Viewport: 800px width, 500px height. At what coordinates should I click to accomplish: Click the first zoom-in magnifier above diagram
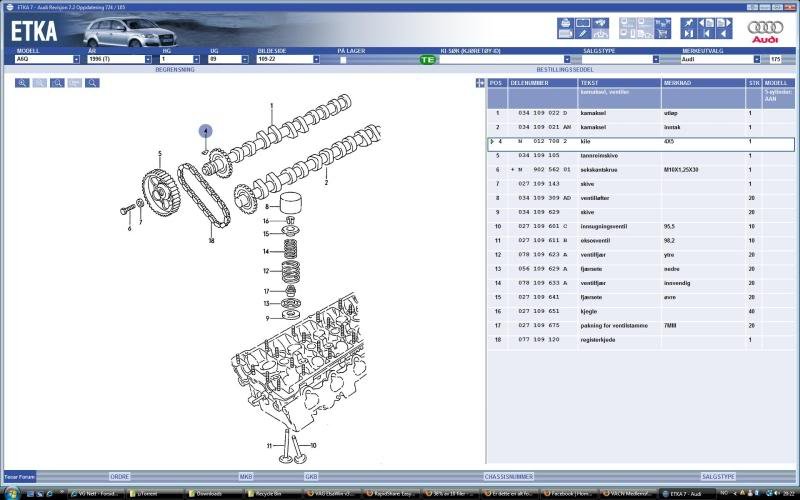22,83
